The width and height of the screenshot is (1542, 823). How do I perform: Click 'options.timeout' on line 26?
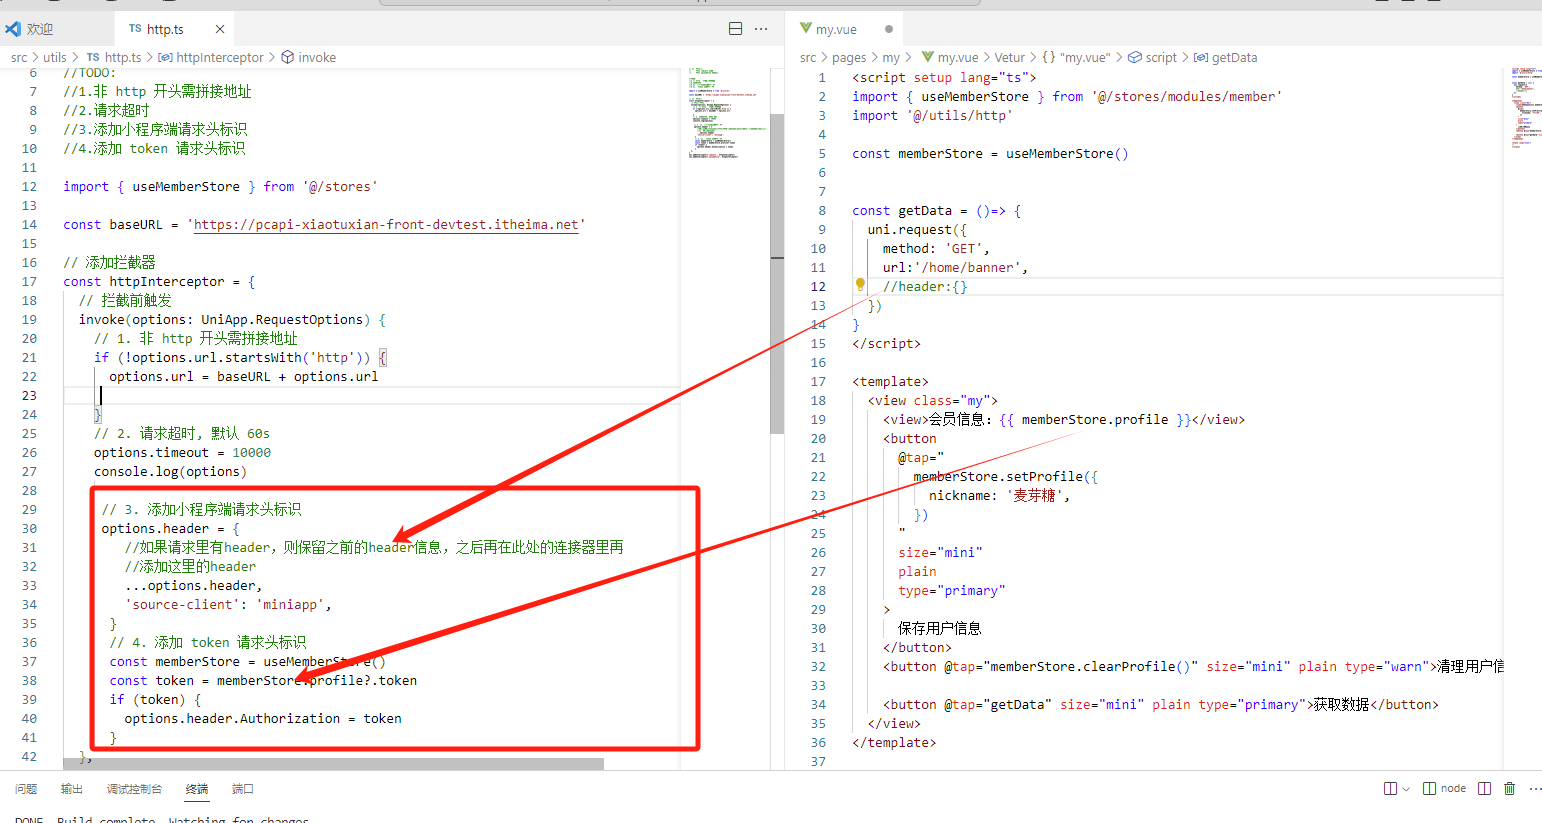click(151, 452)
